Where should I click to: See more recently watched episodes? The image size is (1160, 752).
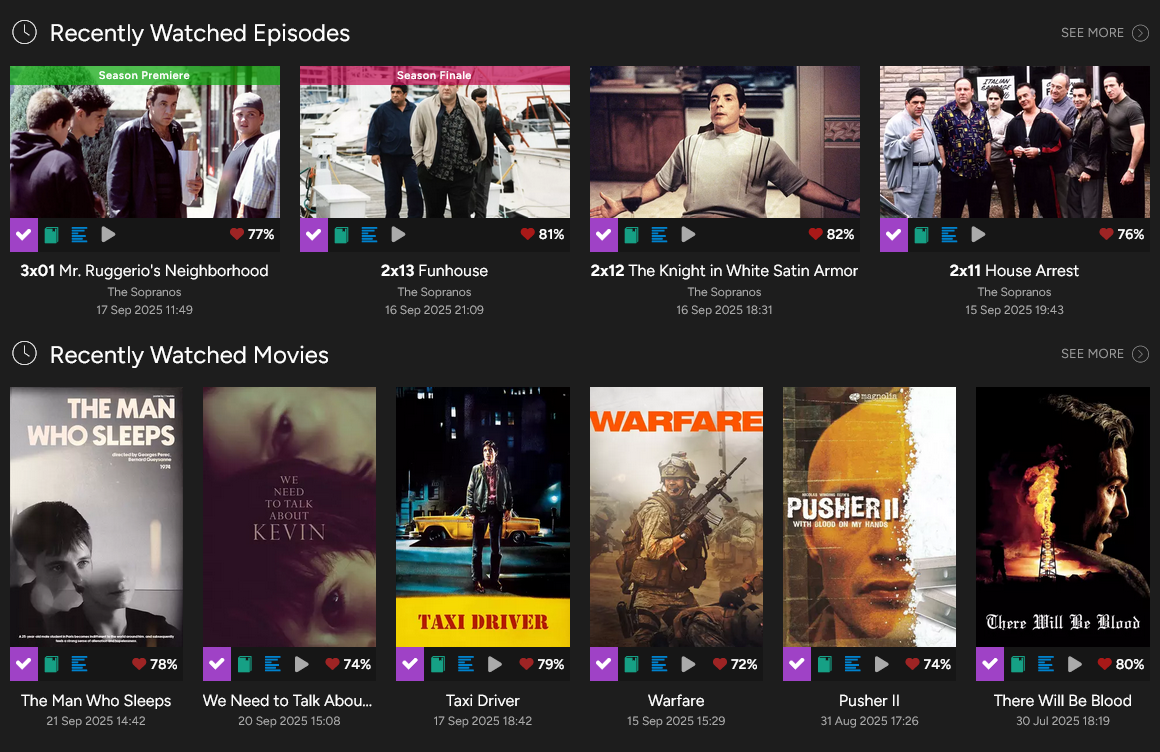coord(1105,33)
